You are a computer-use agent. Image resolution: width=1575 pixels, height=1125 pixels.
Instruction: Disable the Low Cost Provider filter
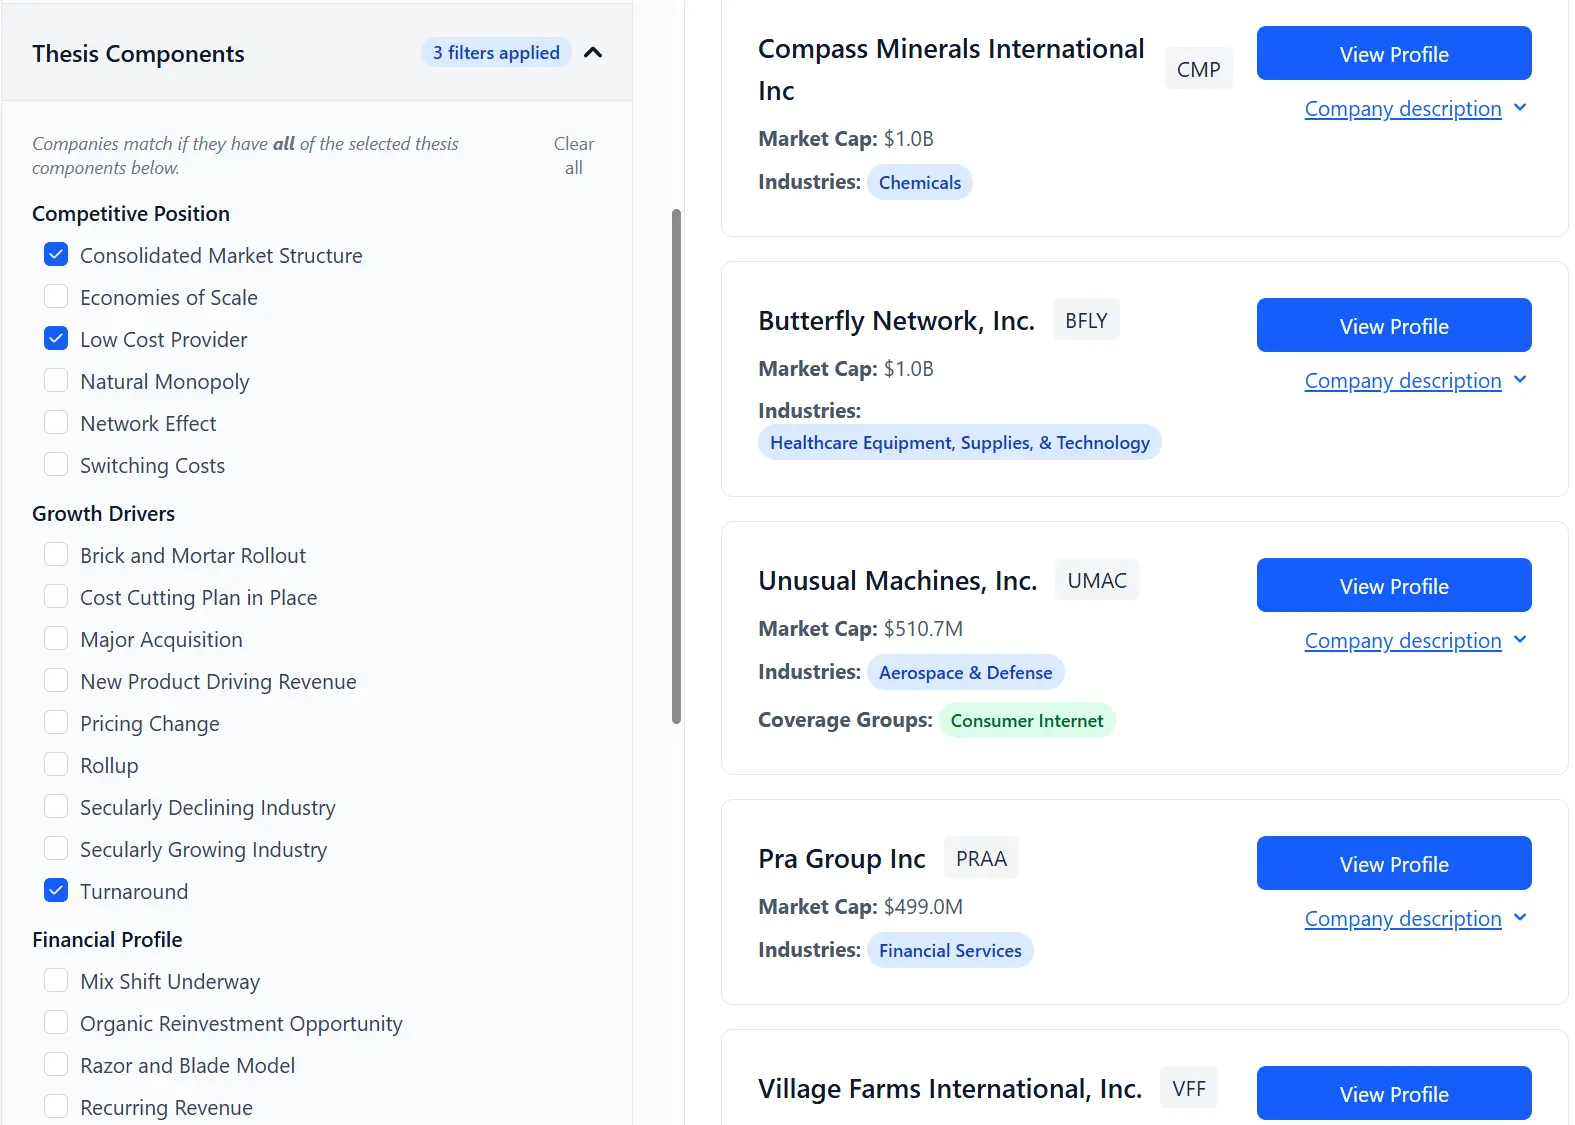coord(56,338)
